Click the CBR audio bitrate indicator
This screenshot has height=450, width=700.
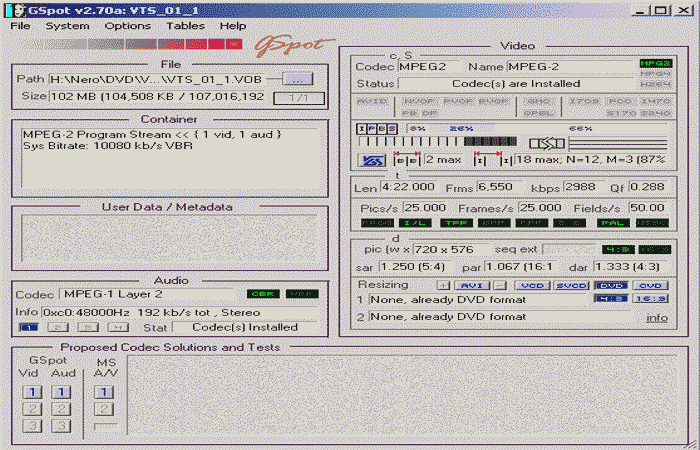263,294
